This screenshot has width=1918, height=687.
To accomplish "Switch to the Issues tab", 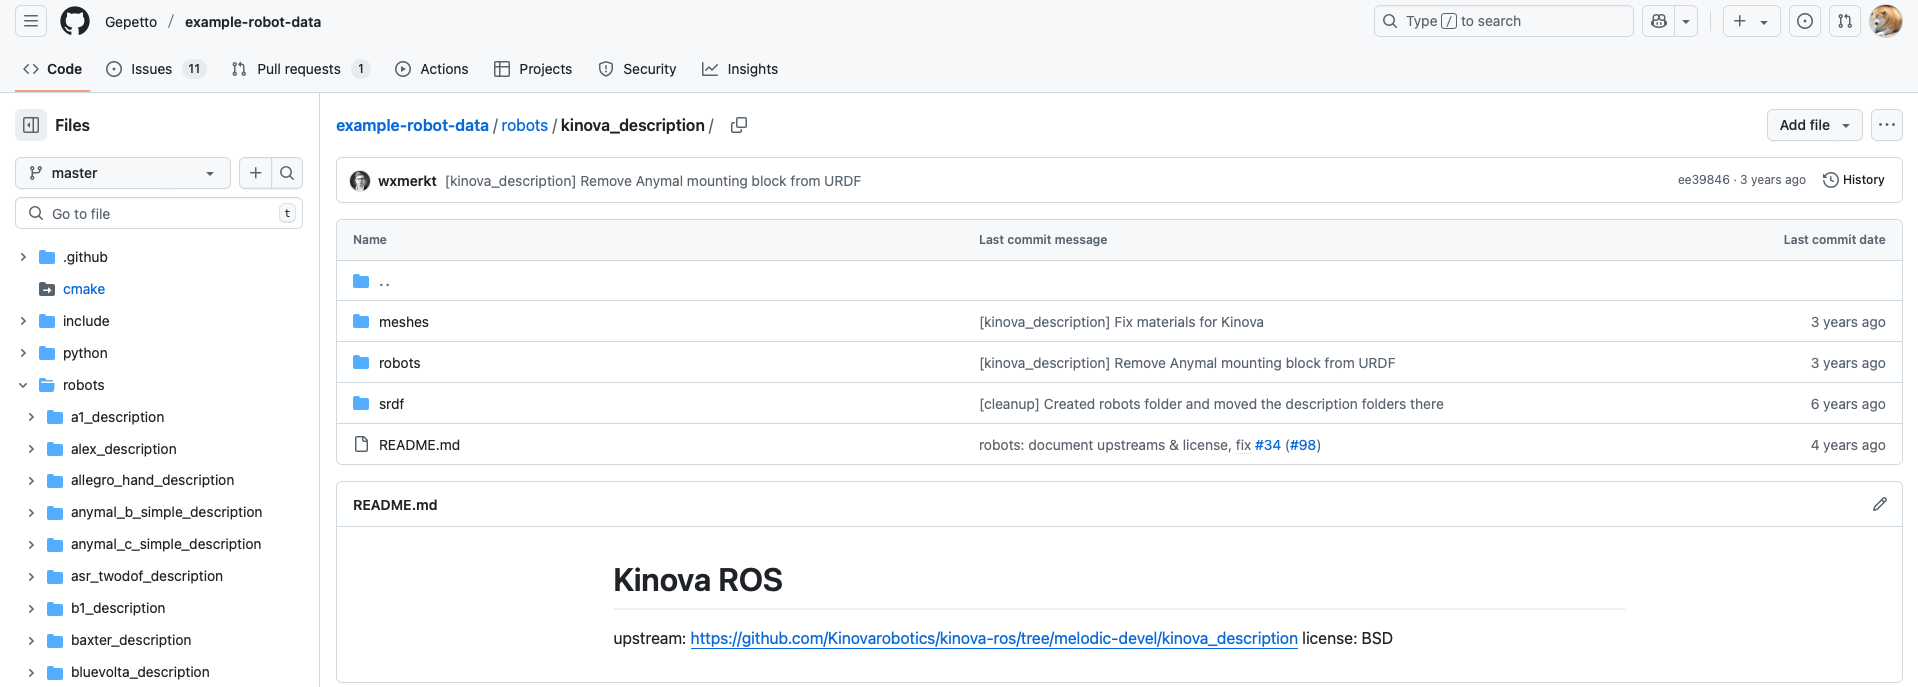I will [x=155, y=69].
